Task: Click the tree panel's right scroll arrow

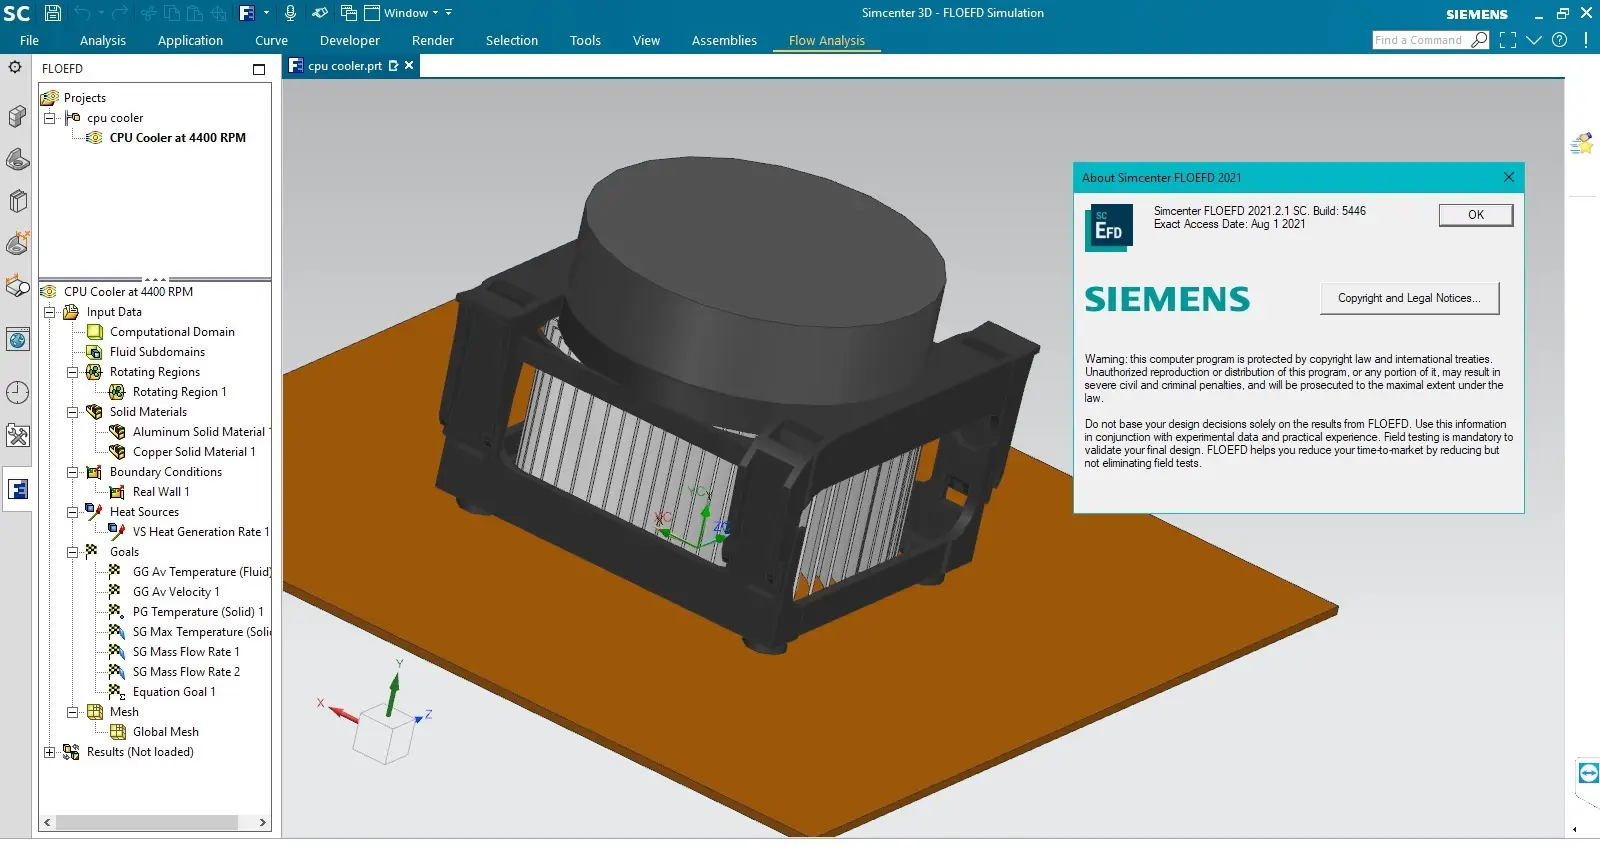Action: pos(263,823)
